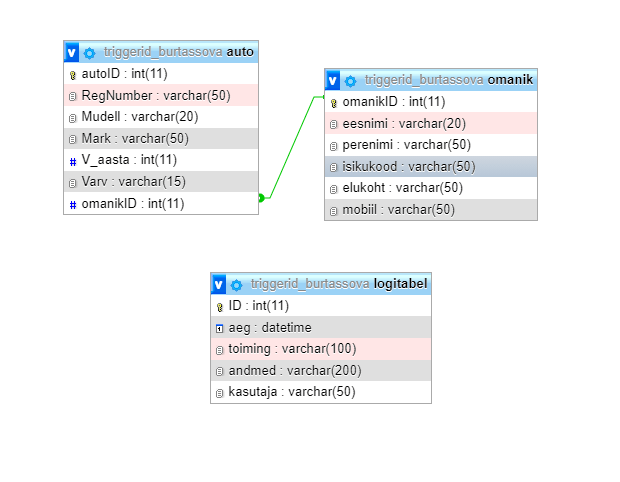The width and height of the screenshot is (620, 482).
Task: Click the gear icon on omanik table
Action: [350, 80]
